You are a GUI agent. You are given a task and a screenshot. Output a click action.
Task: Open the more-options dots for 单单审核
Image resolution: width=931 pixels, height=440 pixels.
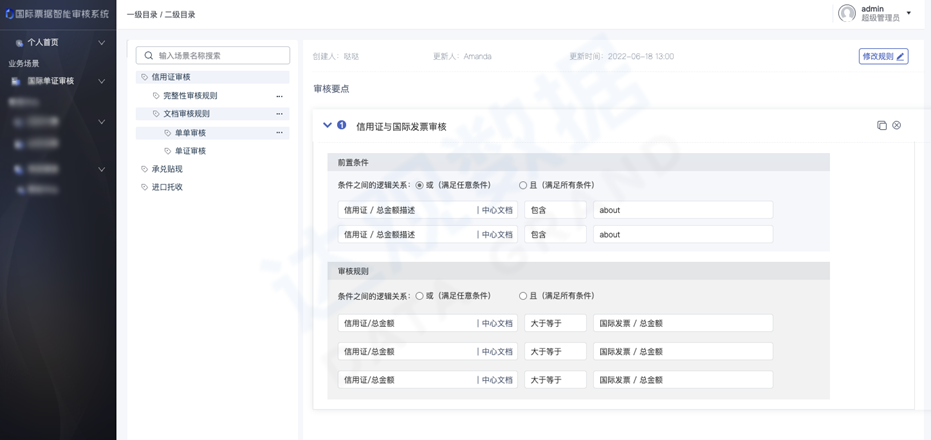pos(279,133)
